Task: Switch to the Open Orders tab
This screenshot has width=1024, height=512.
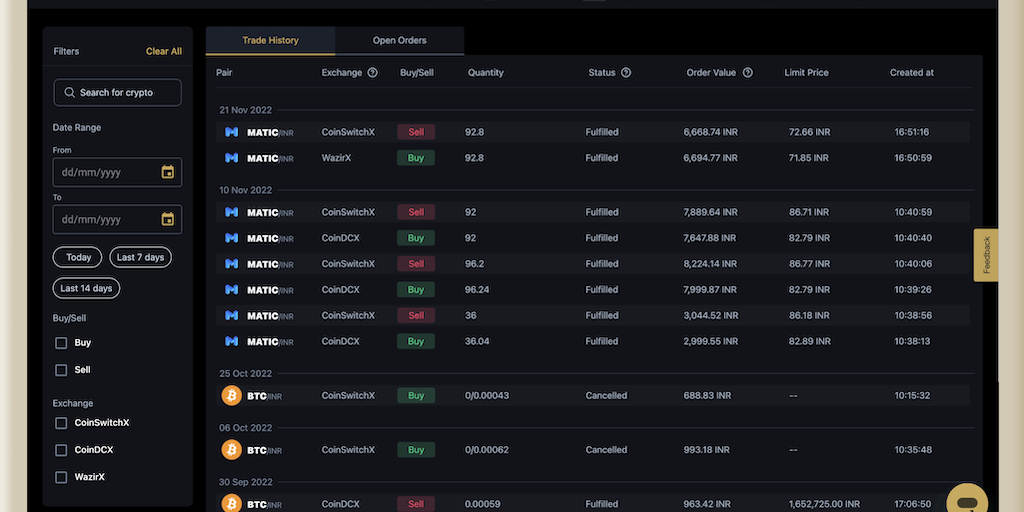Action: coord(399,41)
